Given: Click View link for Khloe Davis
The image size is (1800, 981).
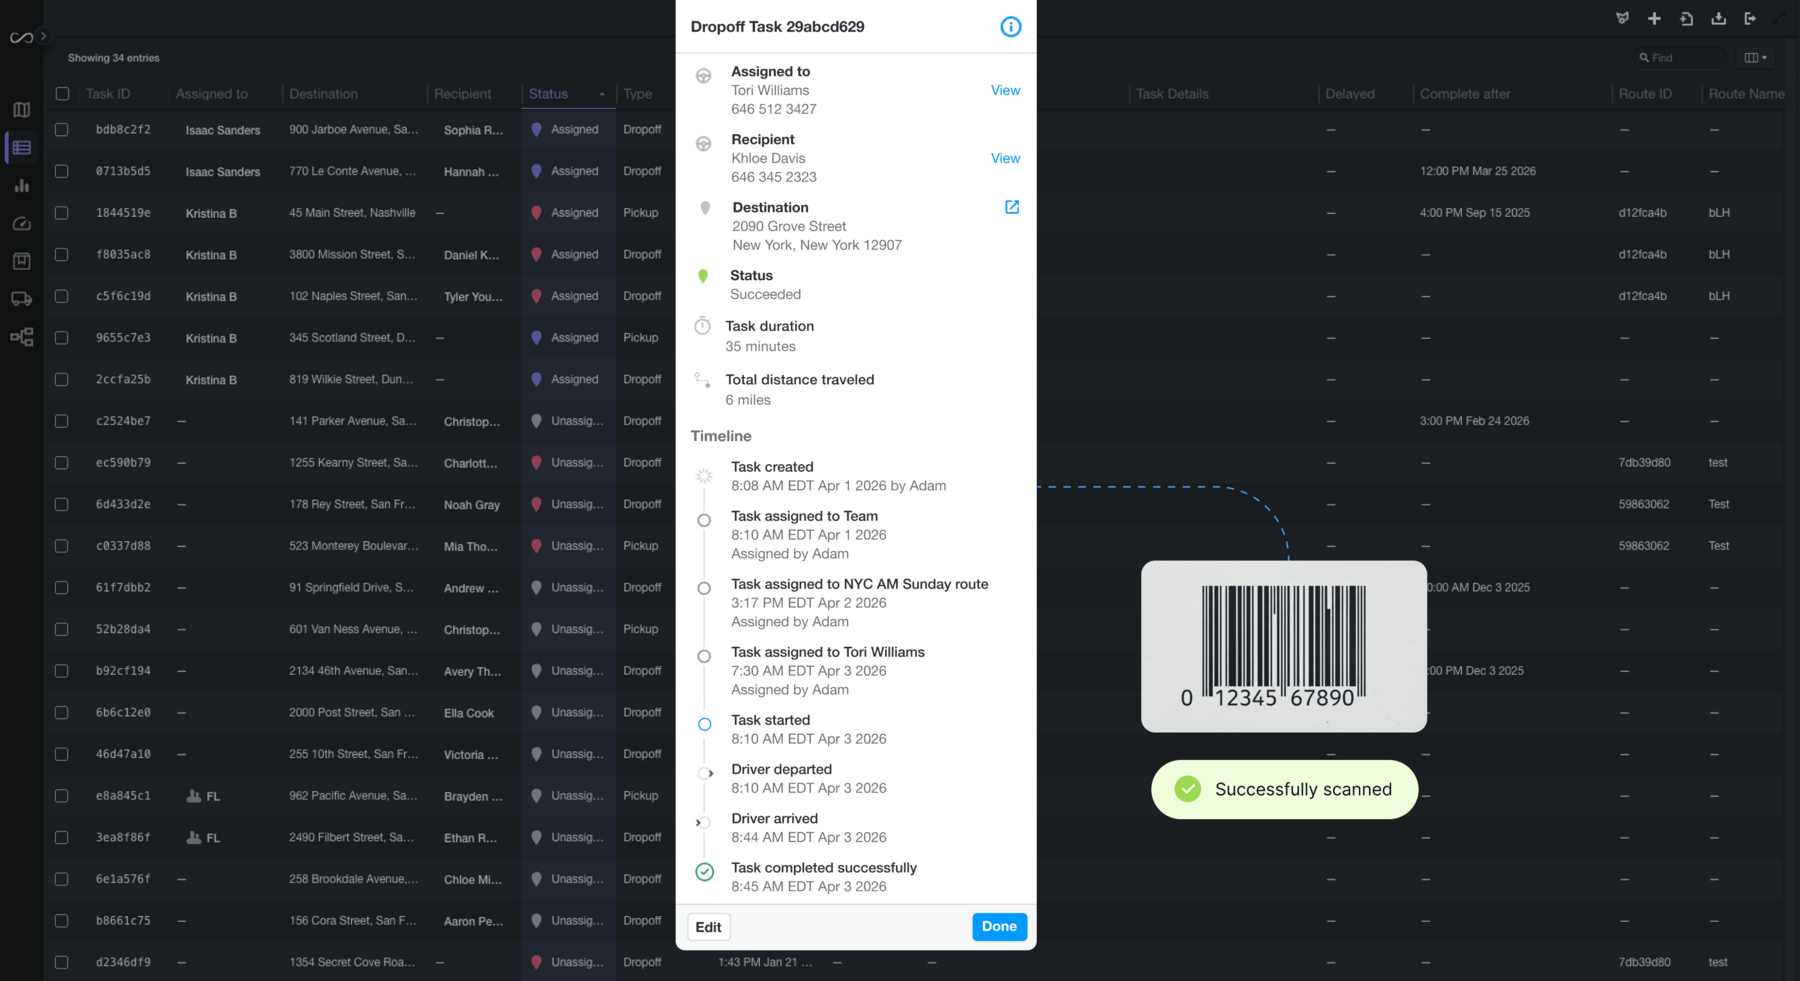Looking at the screenshot, I should click(1005, 159).
